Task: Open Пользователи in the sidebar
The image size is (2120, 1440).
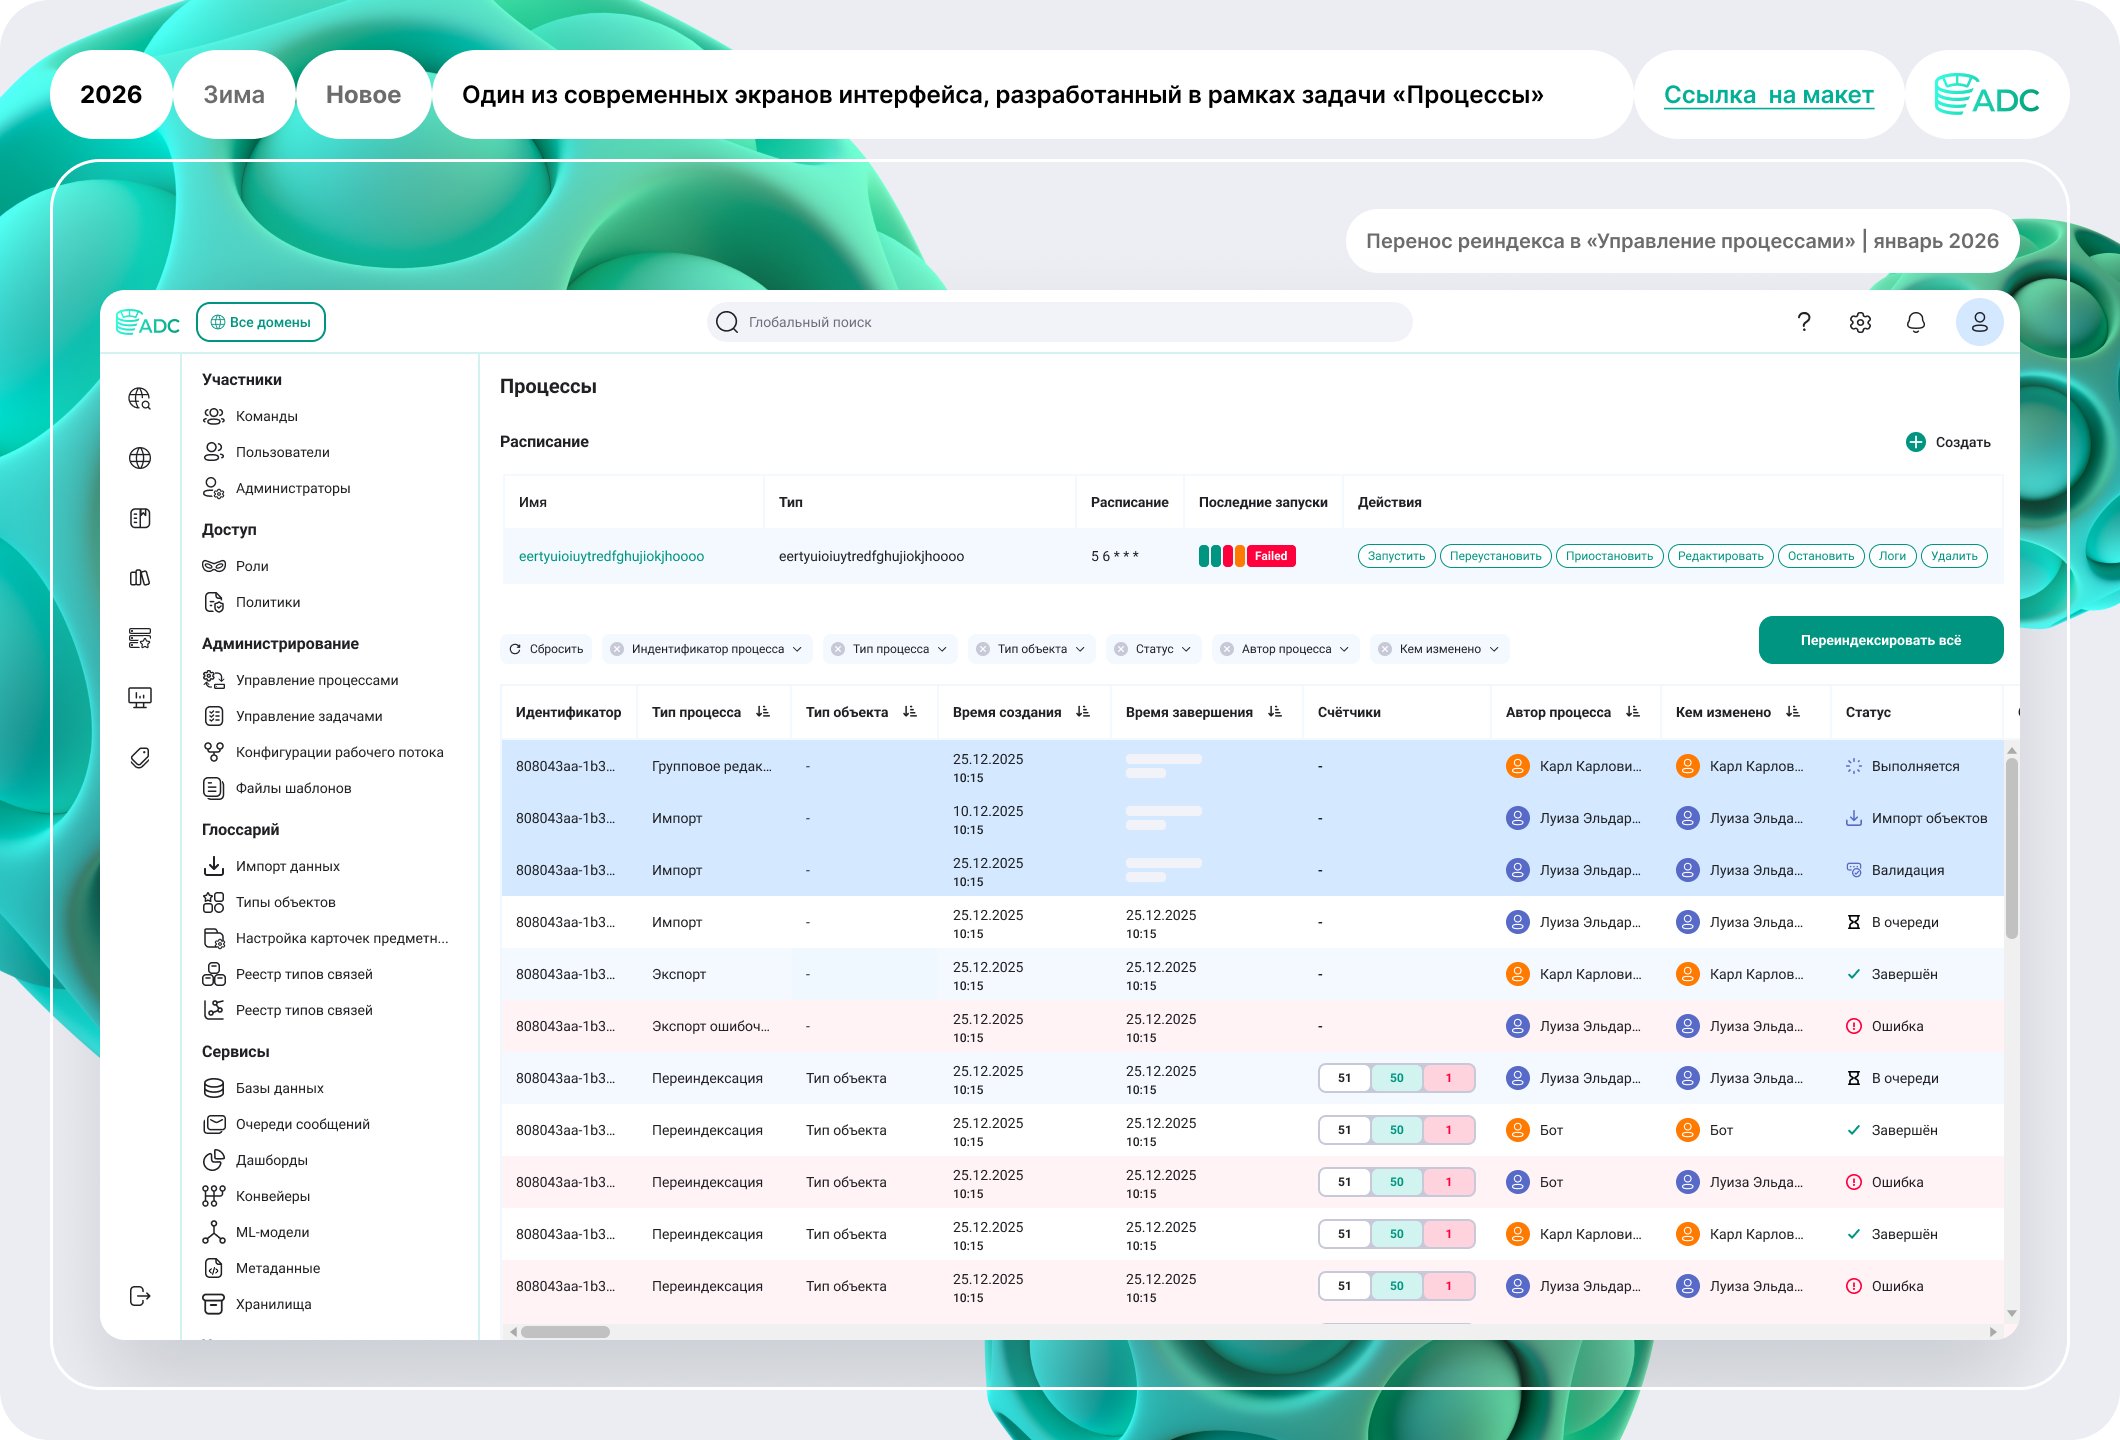Action: 283,452
